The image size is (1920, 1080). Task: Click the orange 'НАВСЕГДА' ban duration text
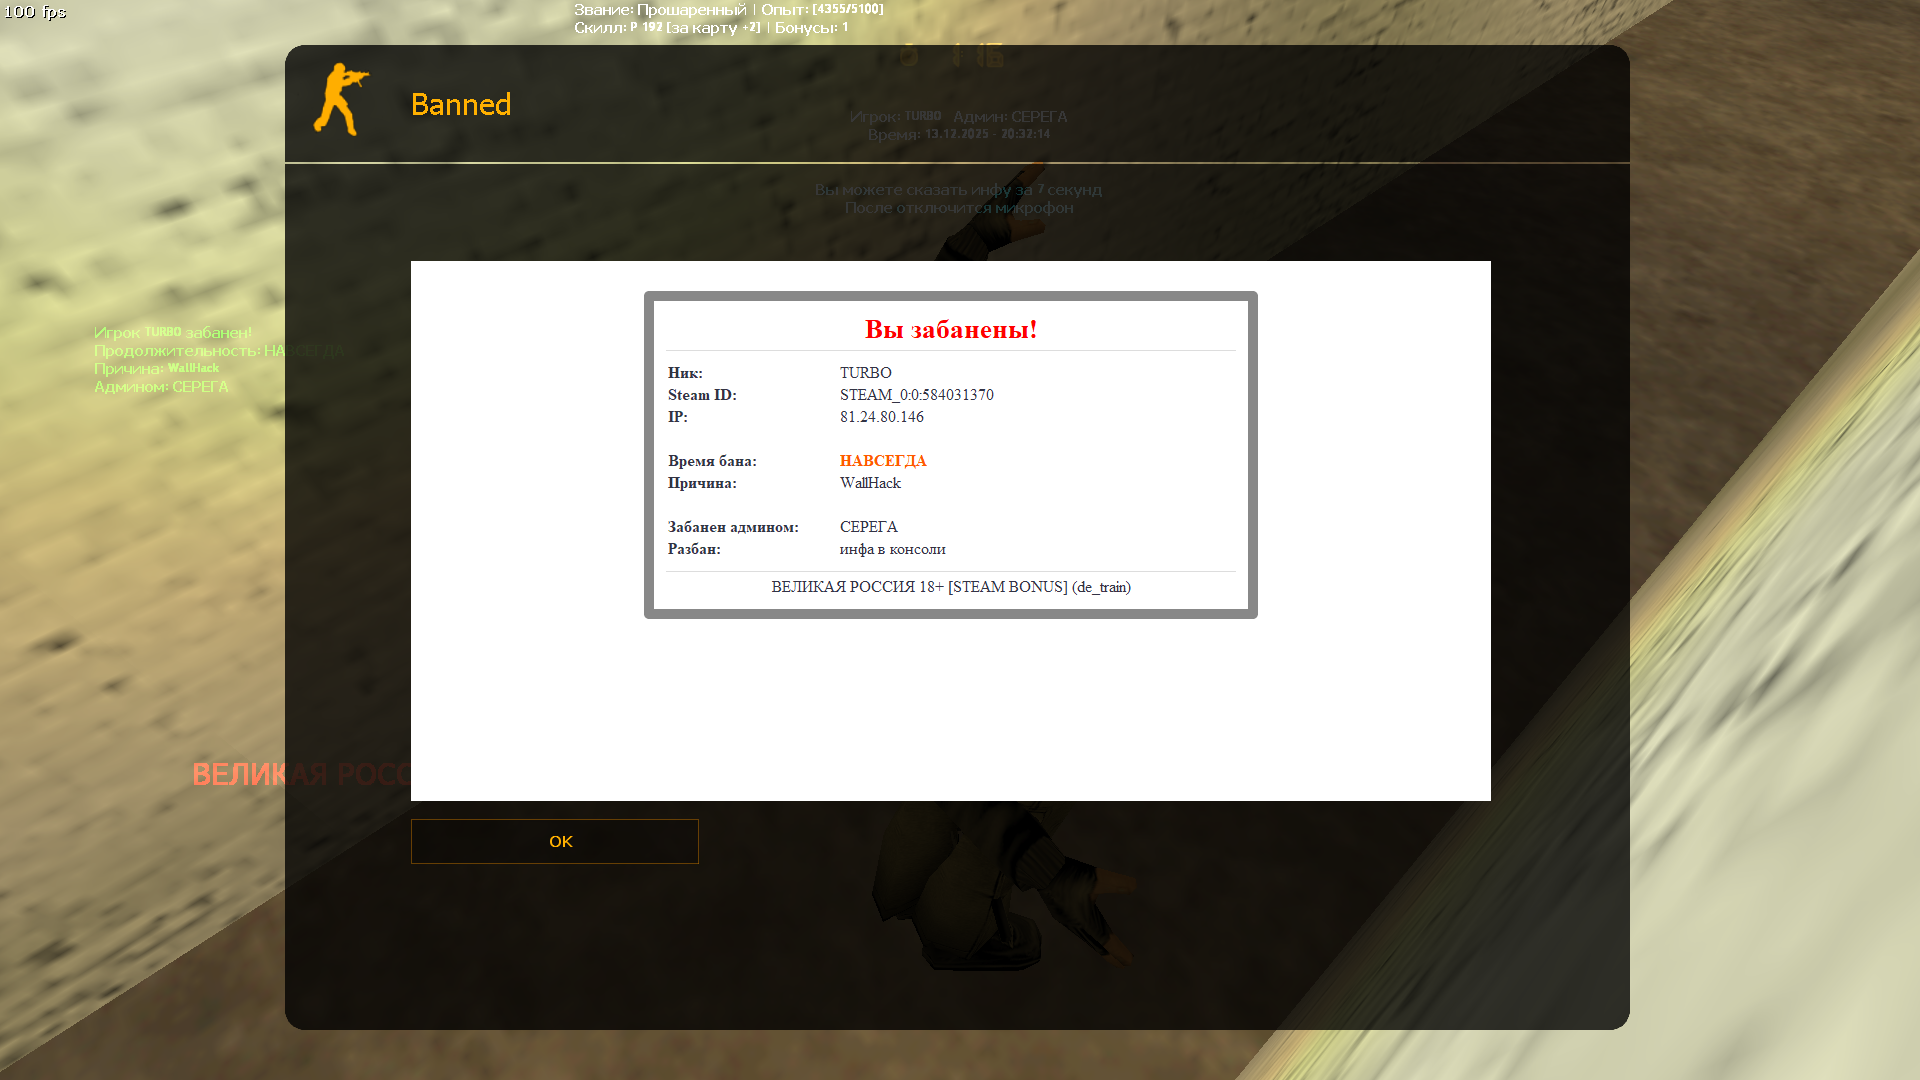[x=882, y=461]
